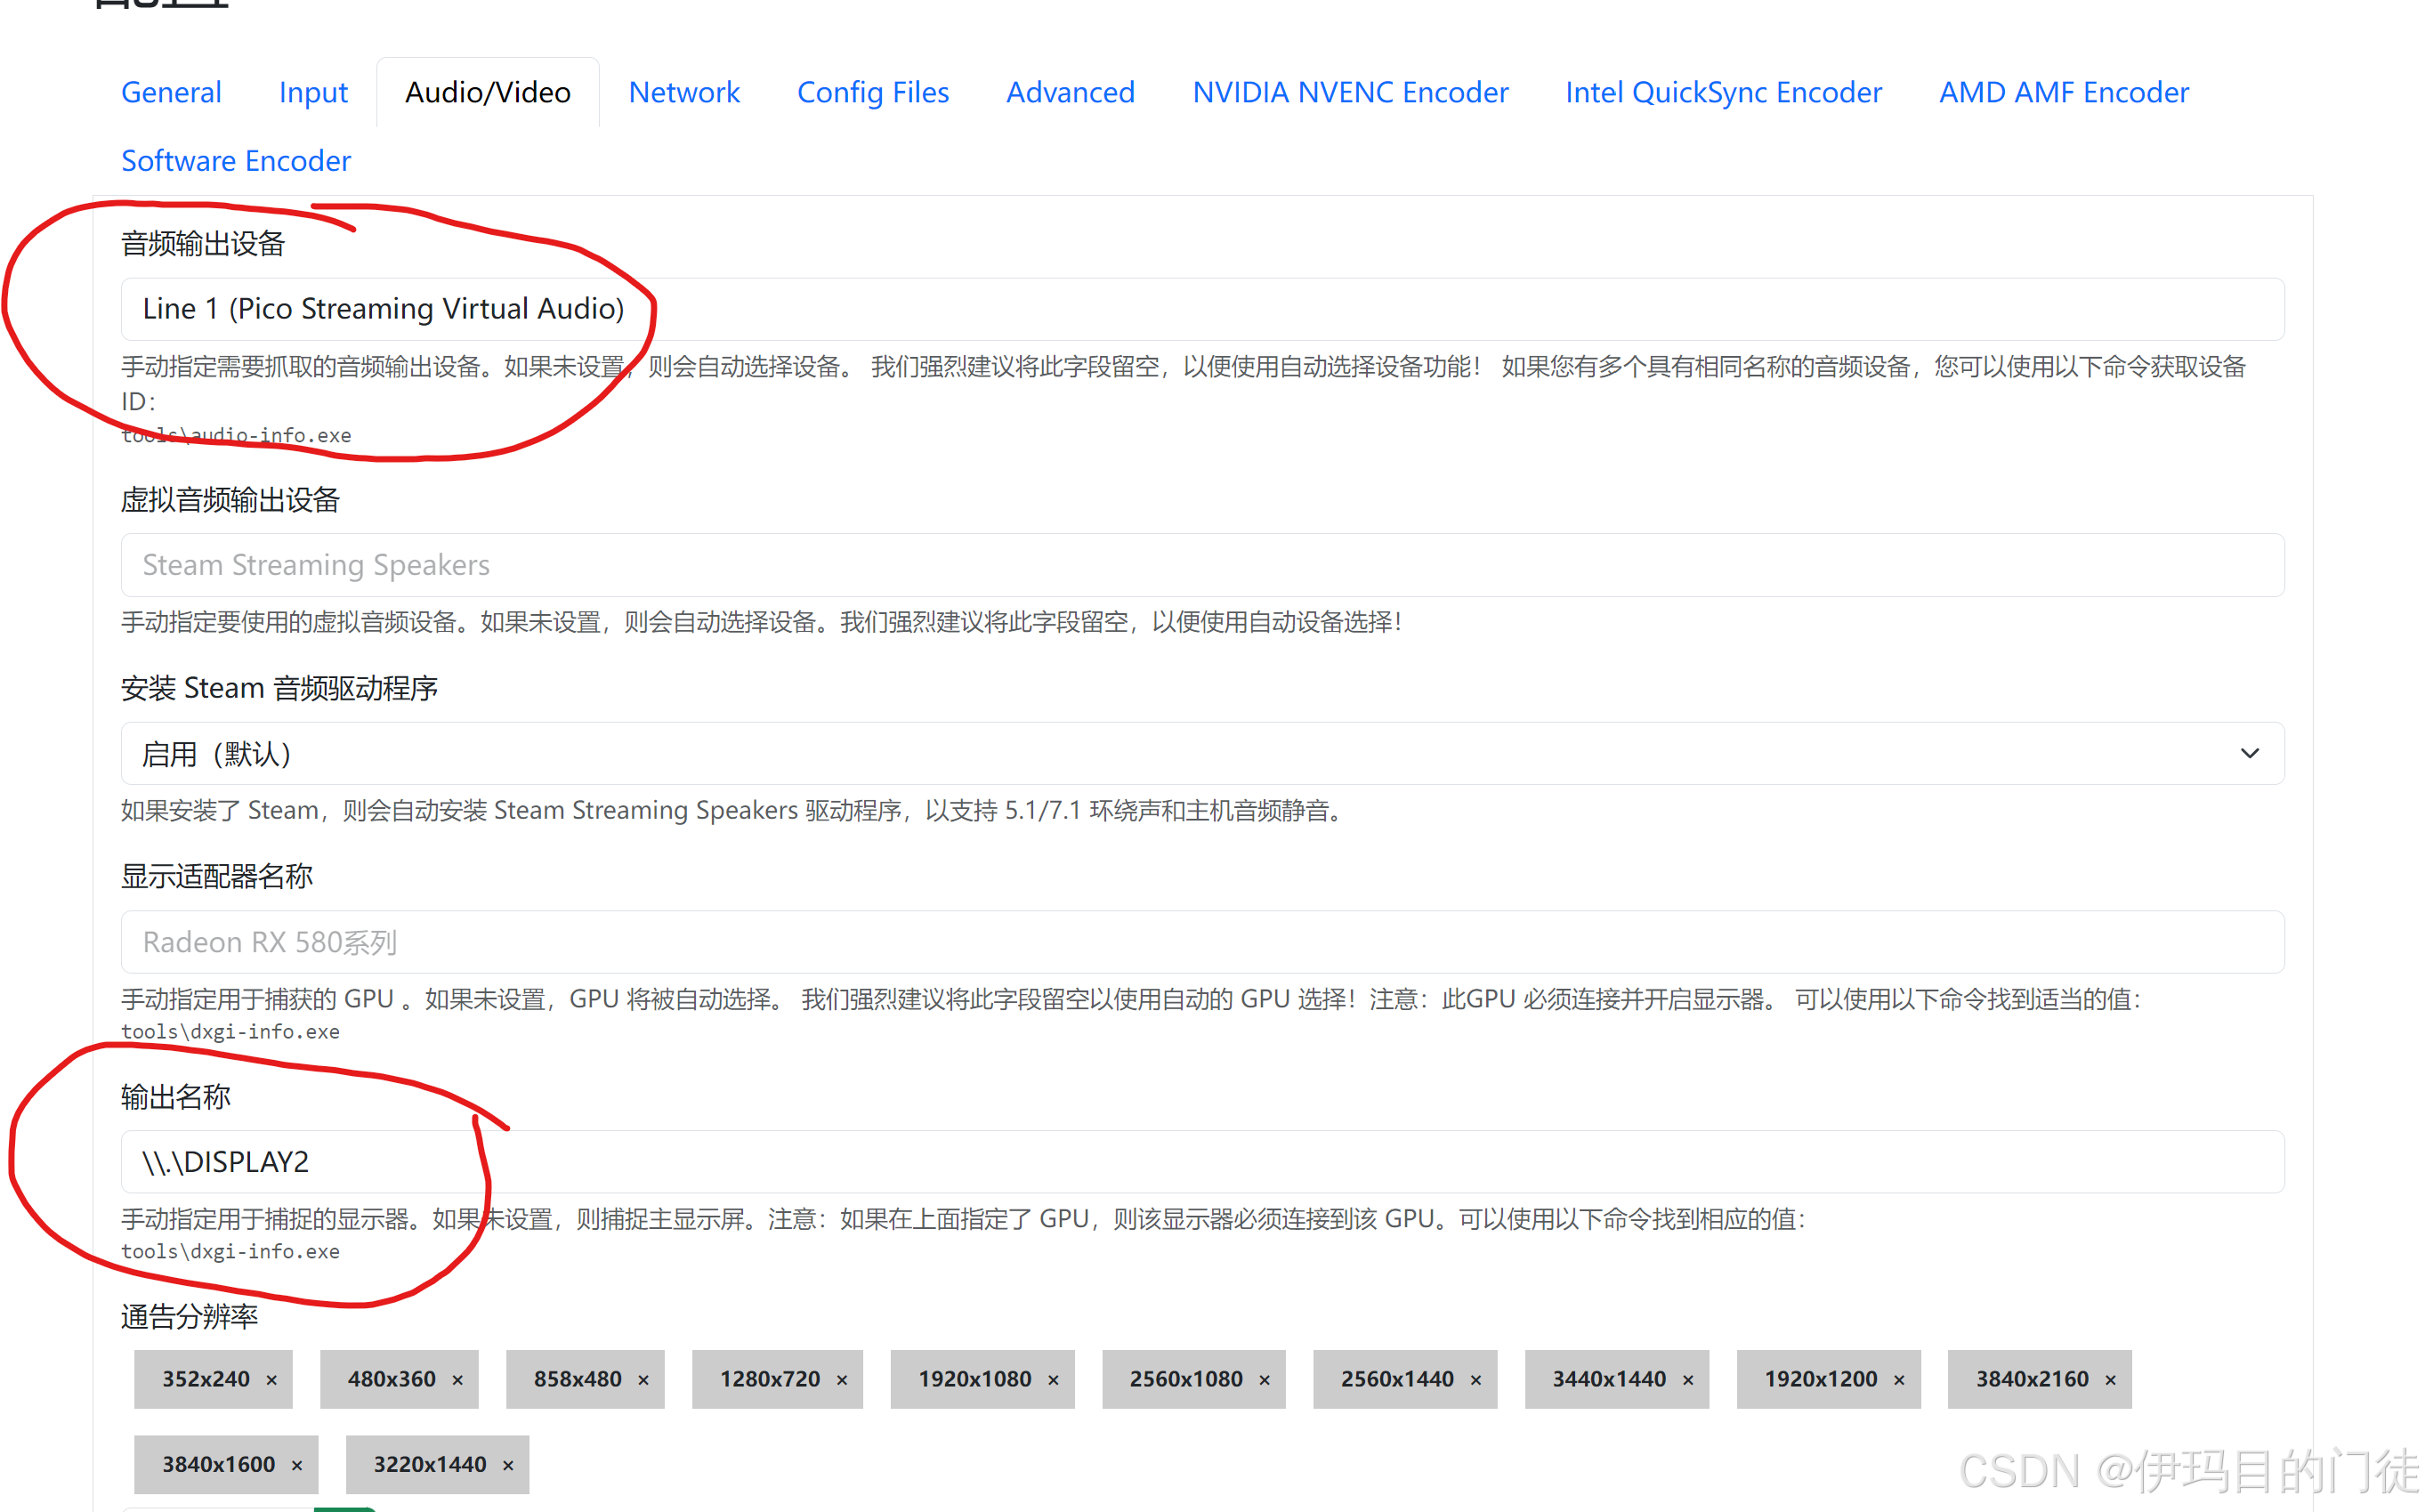Select the General tab
The height and width of the screenshot is (1512, 2425).
coord(169,93)
